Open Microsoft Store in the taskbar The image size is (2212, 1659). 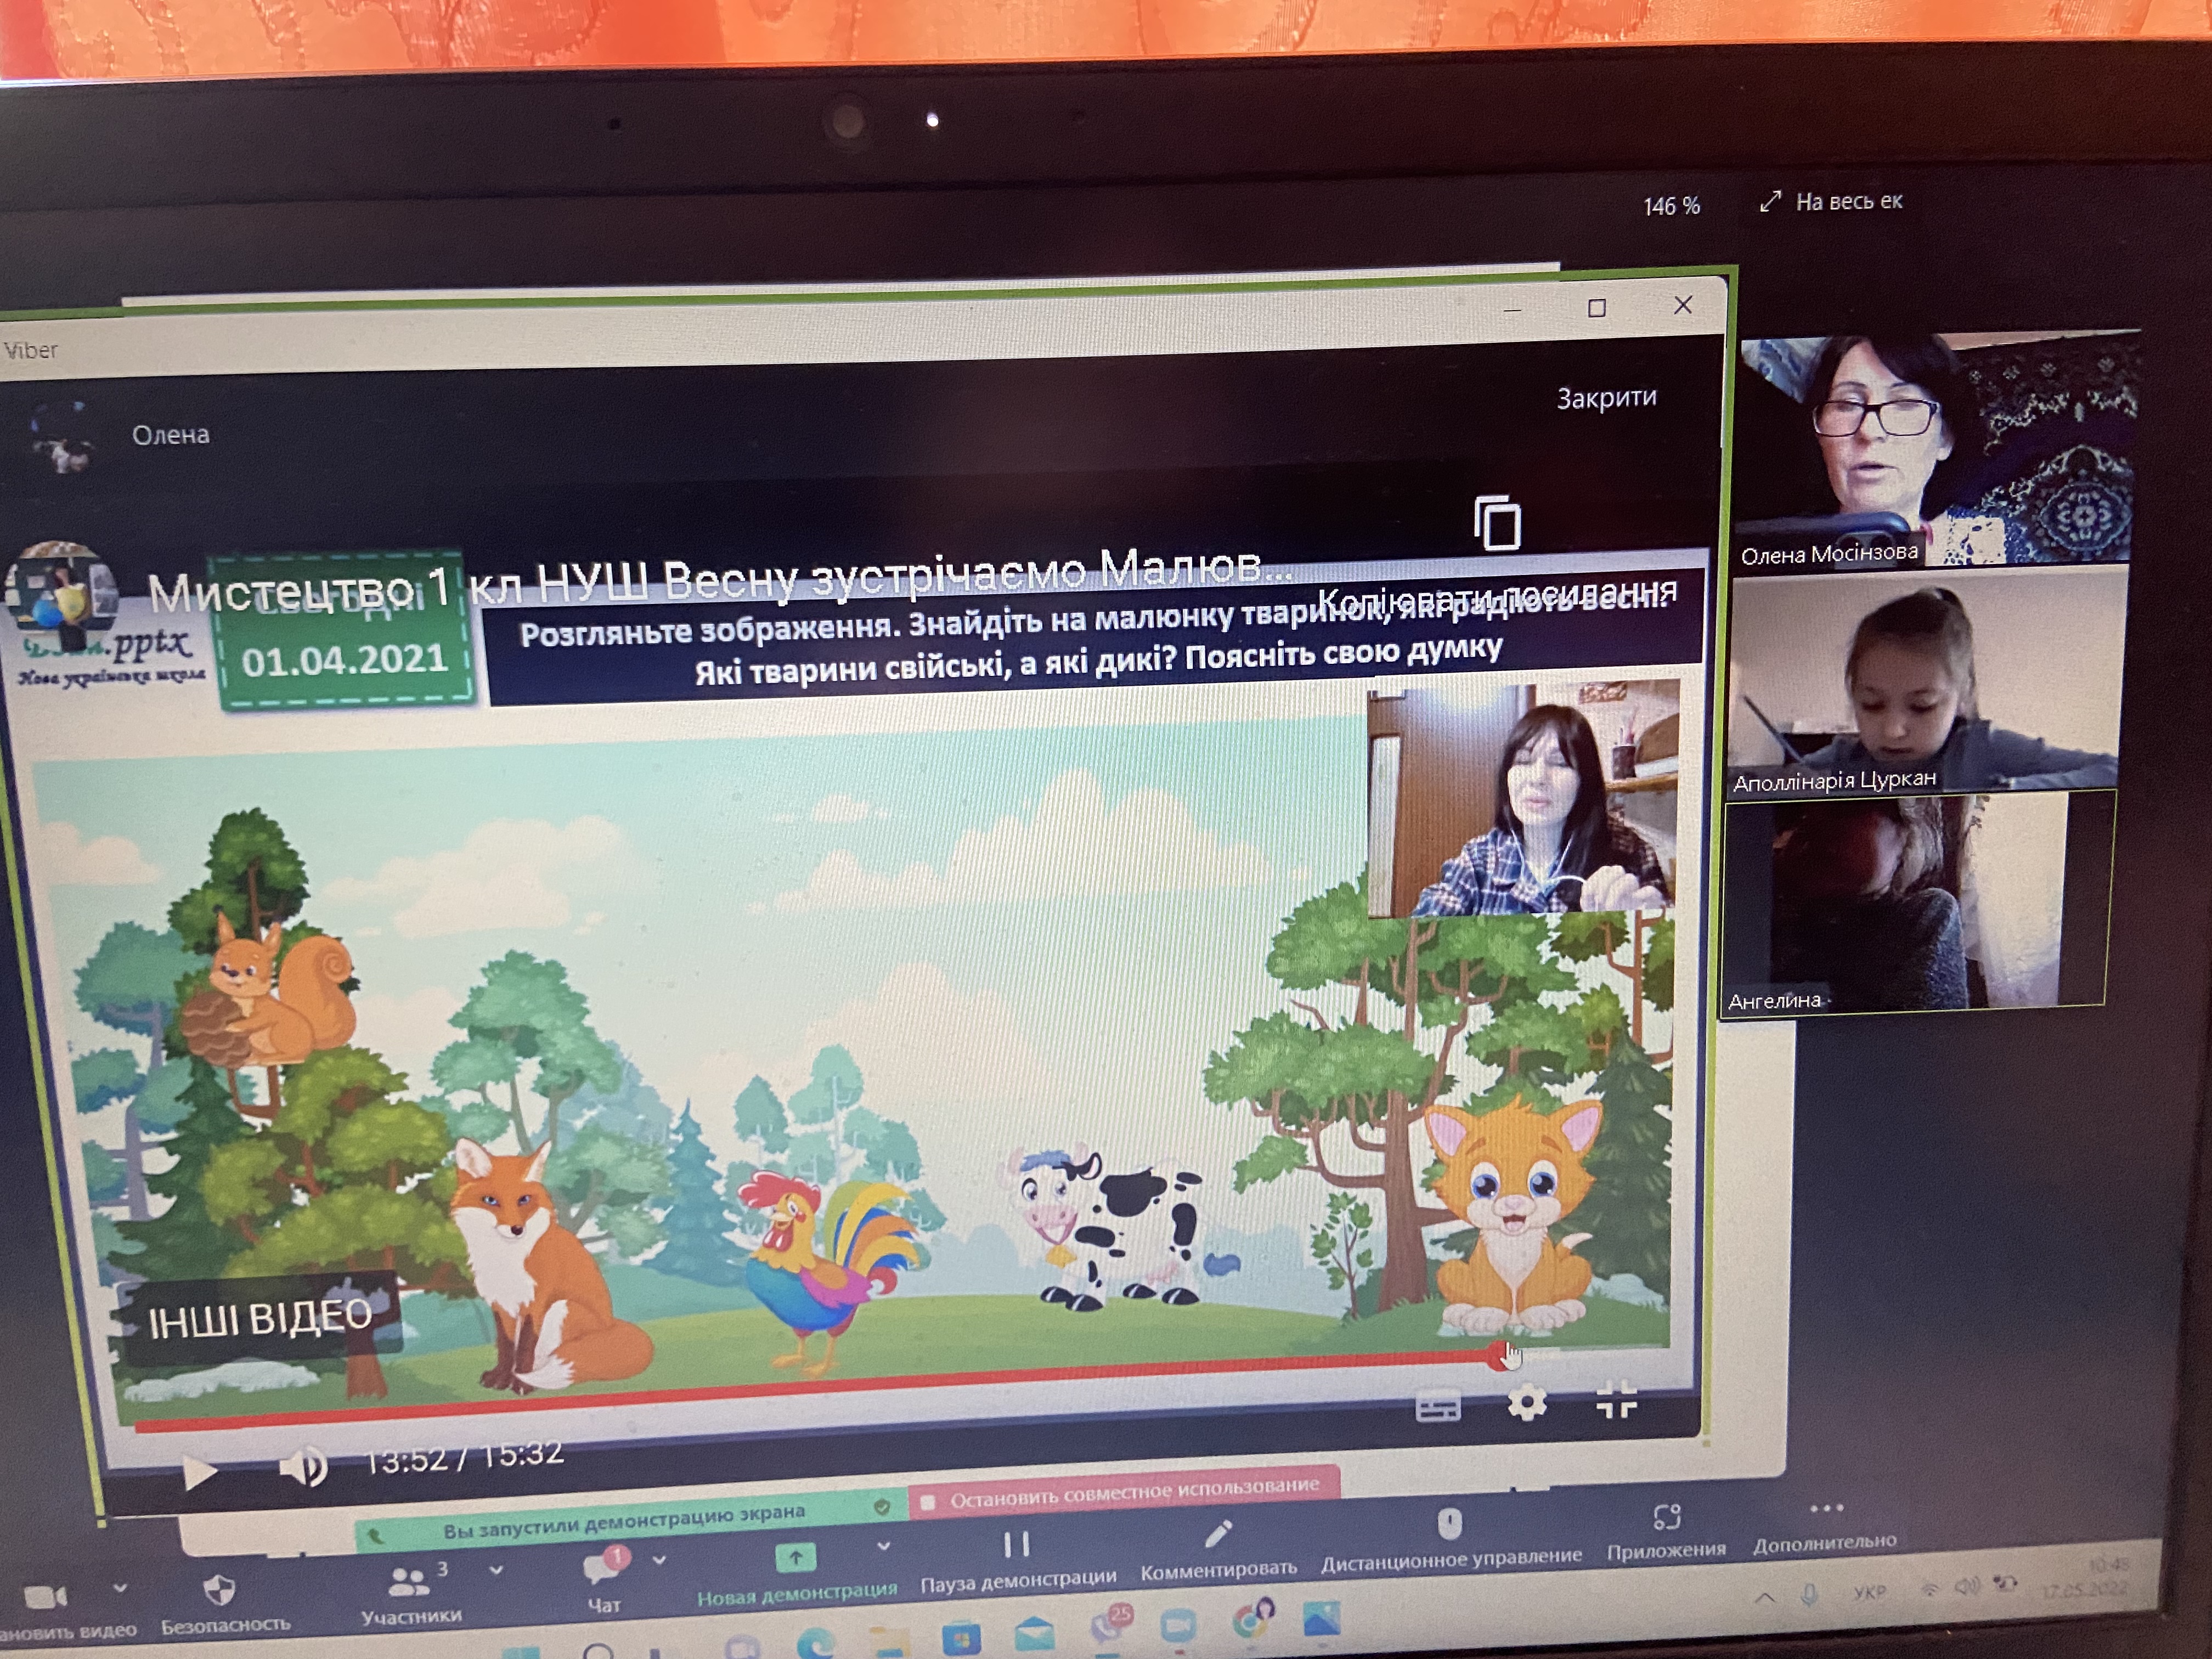coord(961,1640)
